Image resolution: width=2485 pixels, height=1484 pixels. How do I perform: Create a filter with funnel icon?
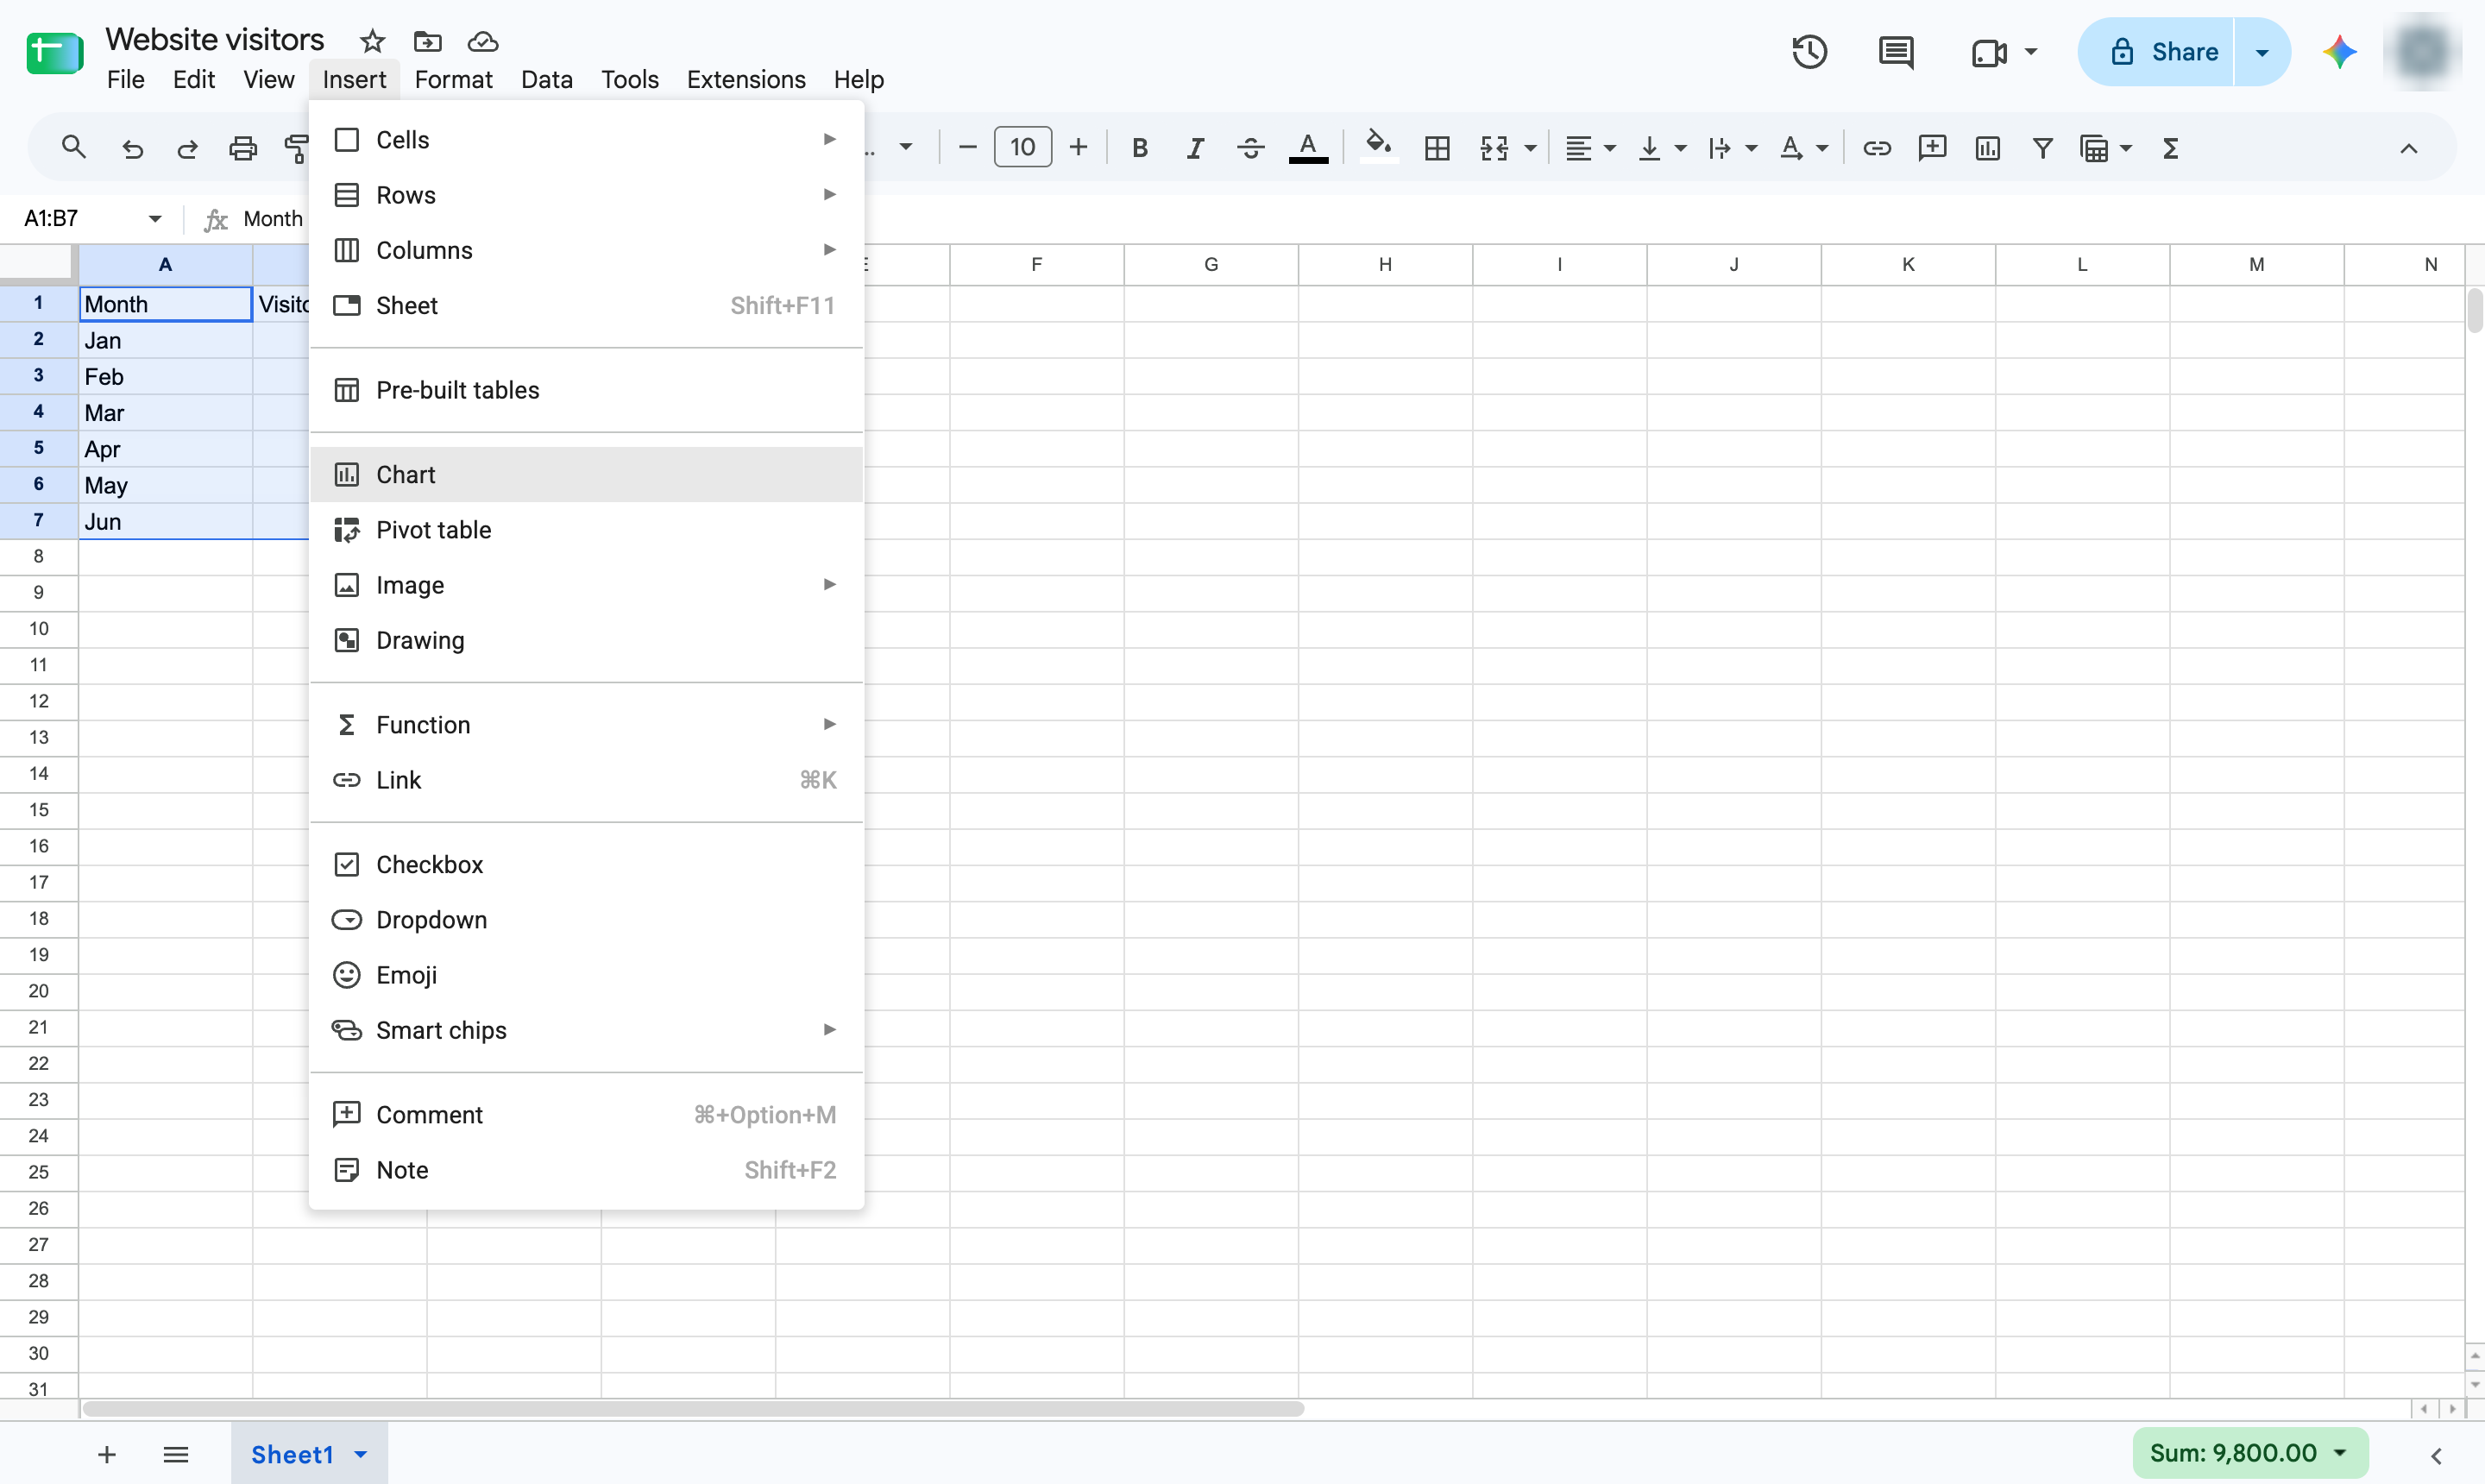2043,148
